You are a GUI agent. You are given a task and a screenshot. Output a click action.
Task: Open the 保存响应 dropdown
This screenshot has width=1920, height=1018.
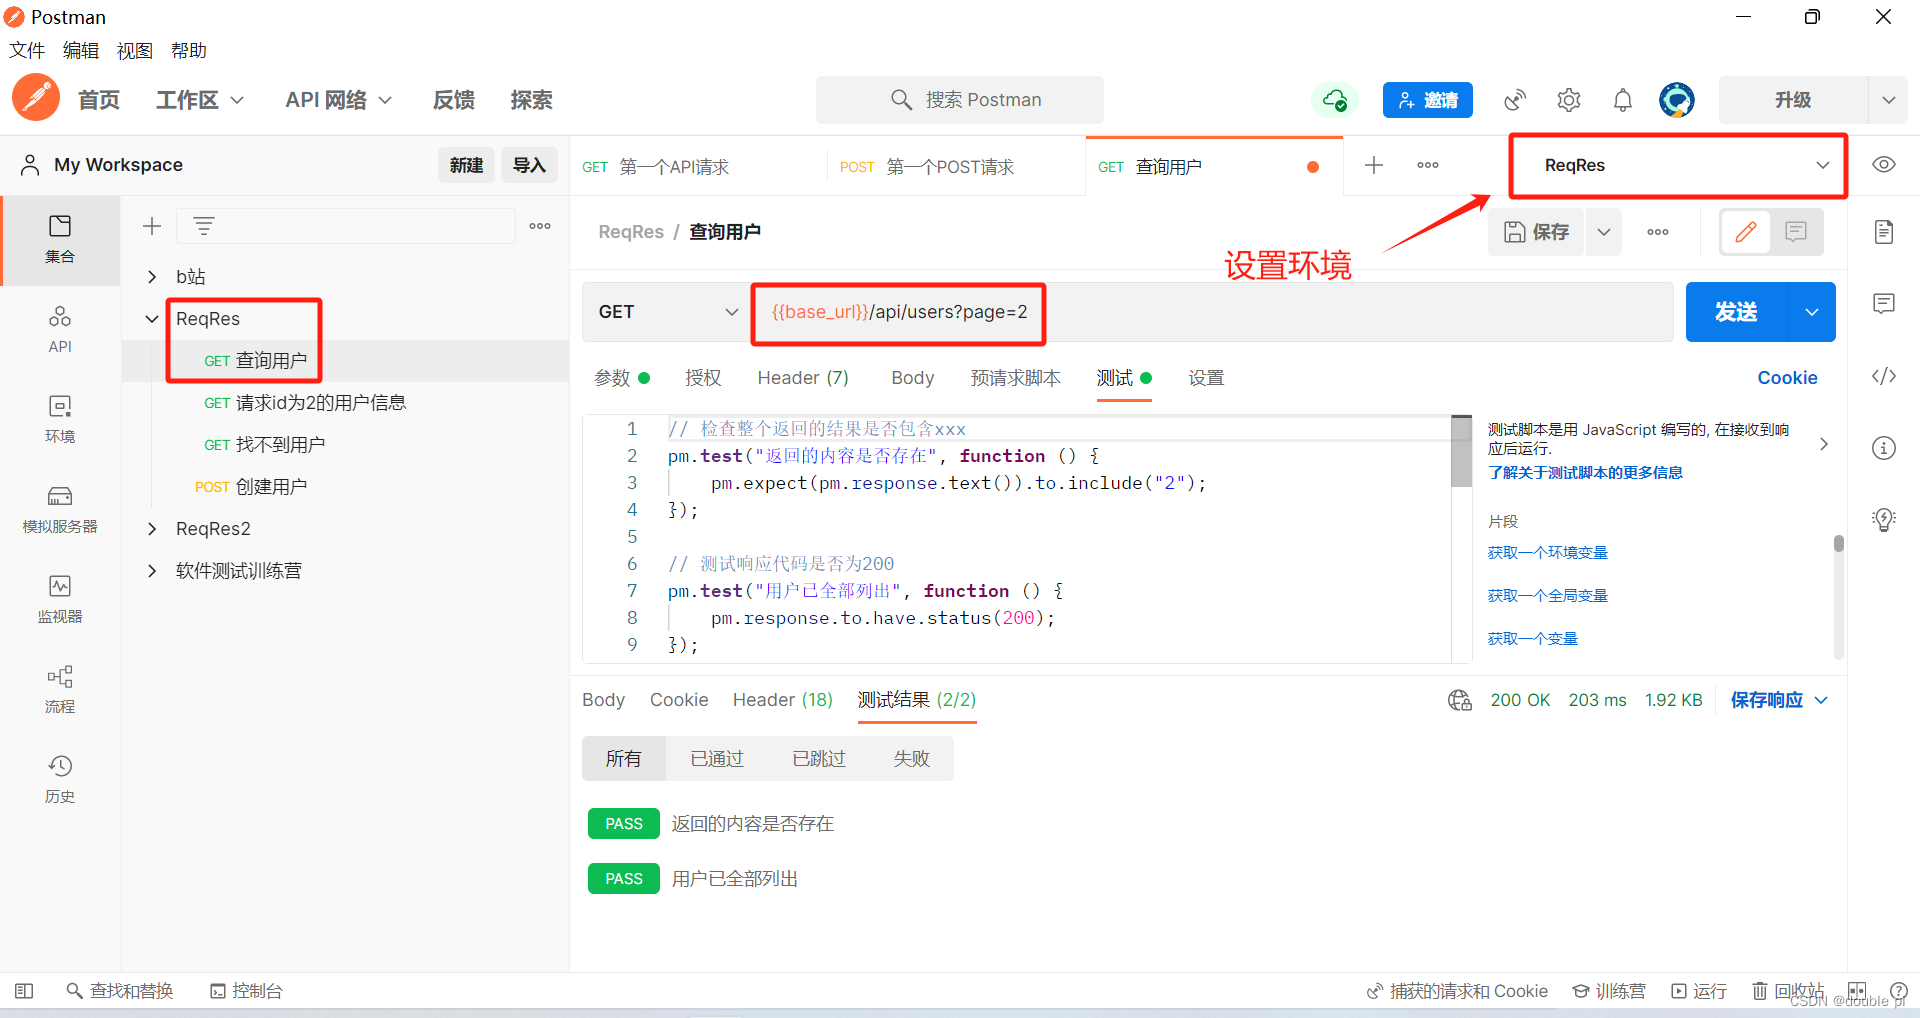click(x=1779, y=700)
